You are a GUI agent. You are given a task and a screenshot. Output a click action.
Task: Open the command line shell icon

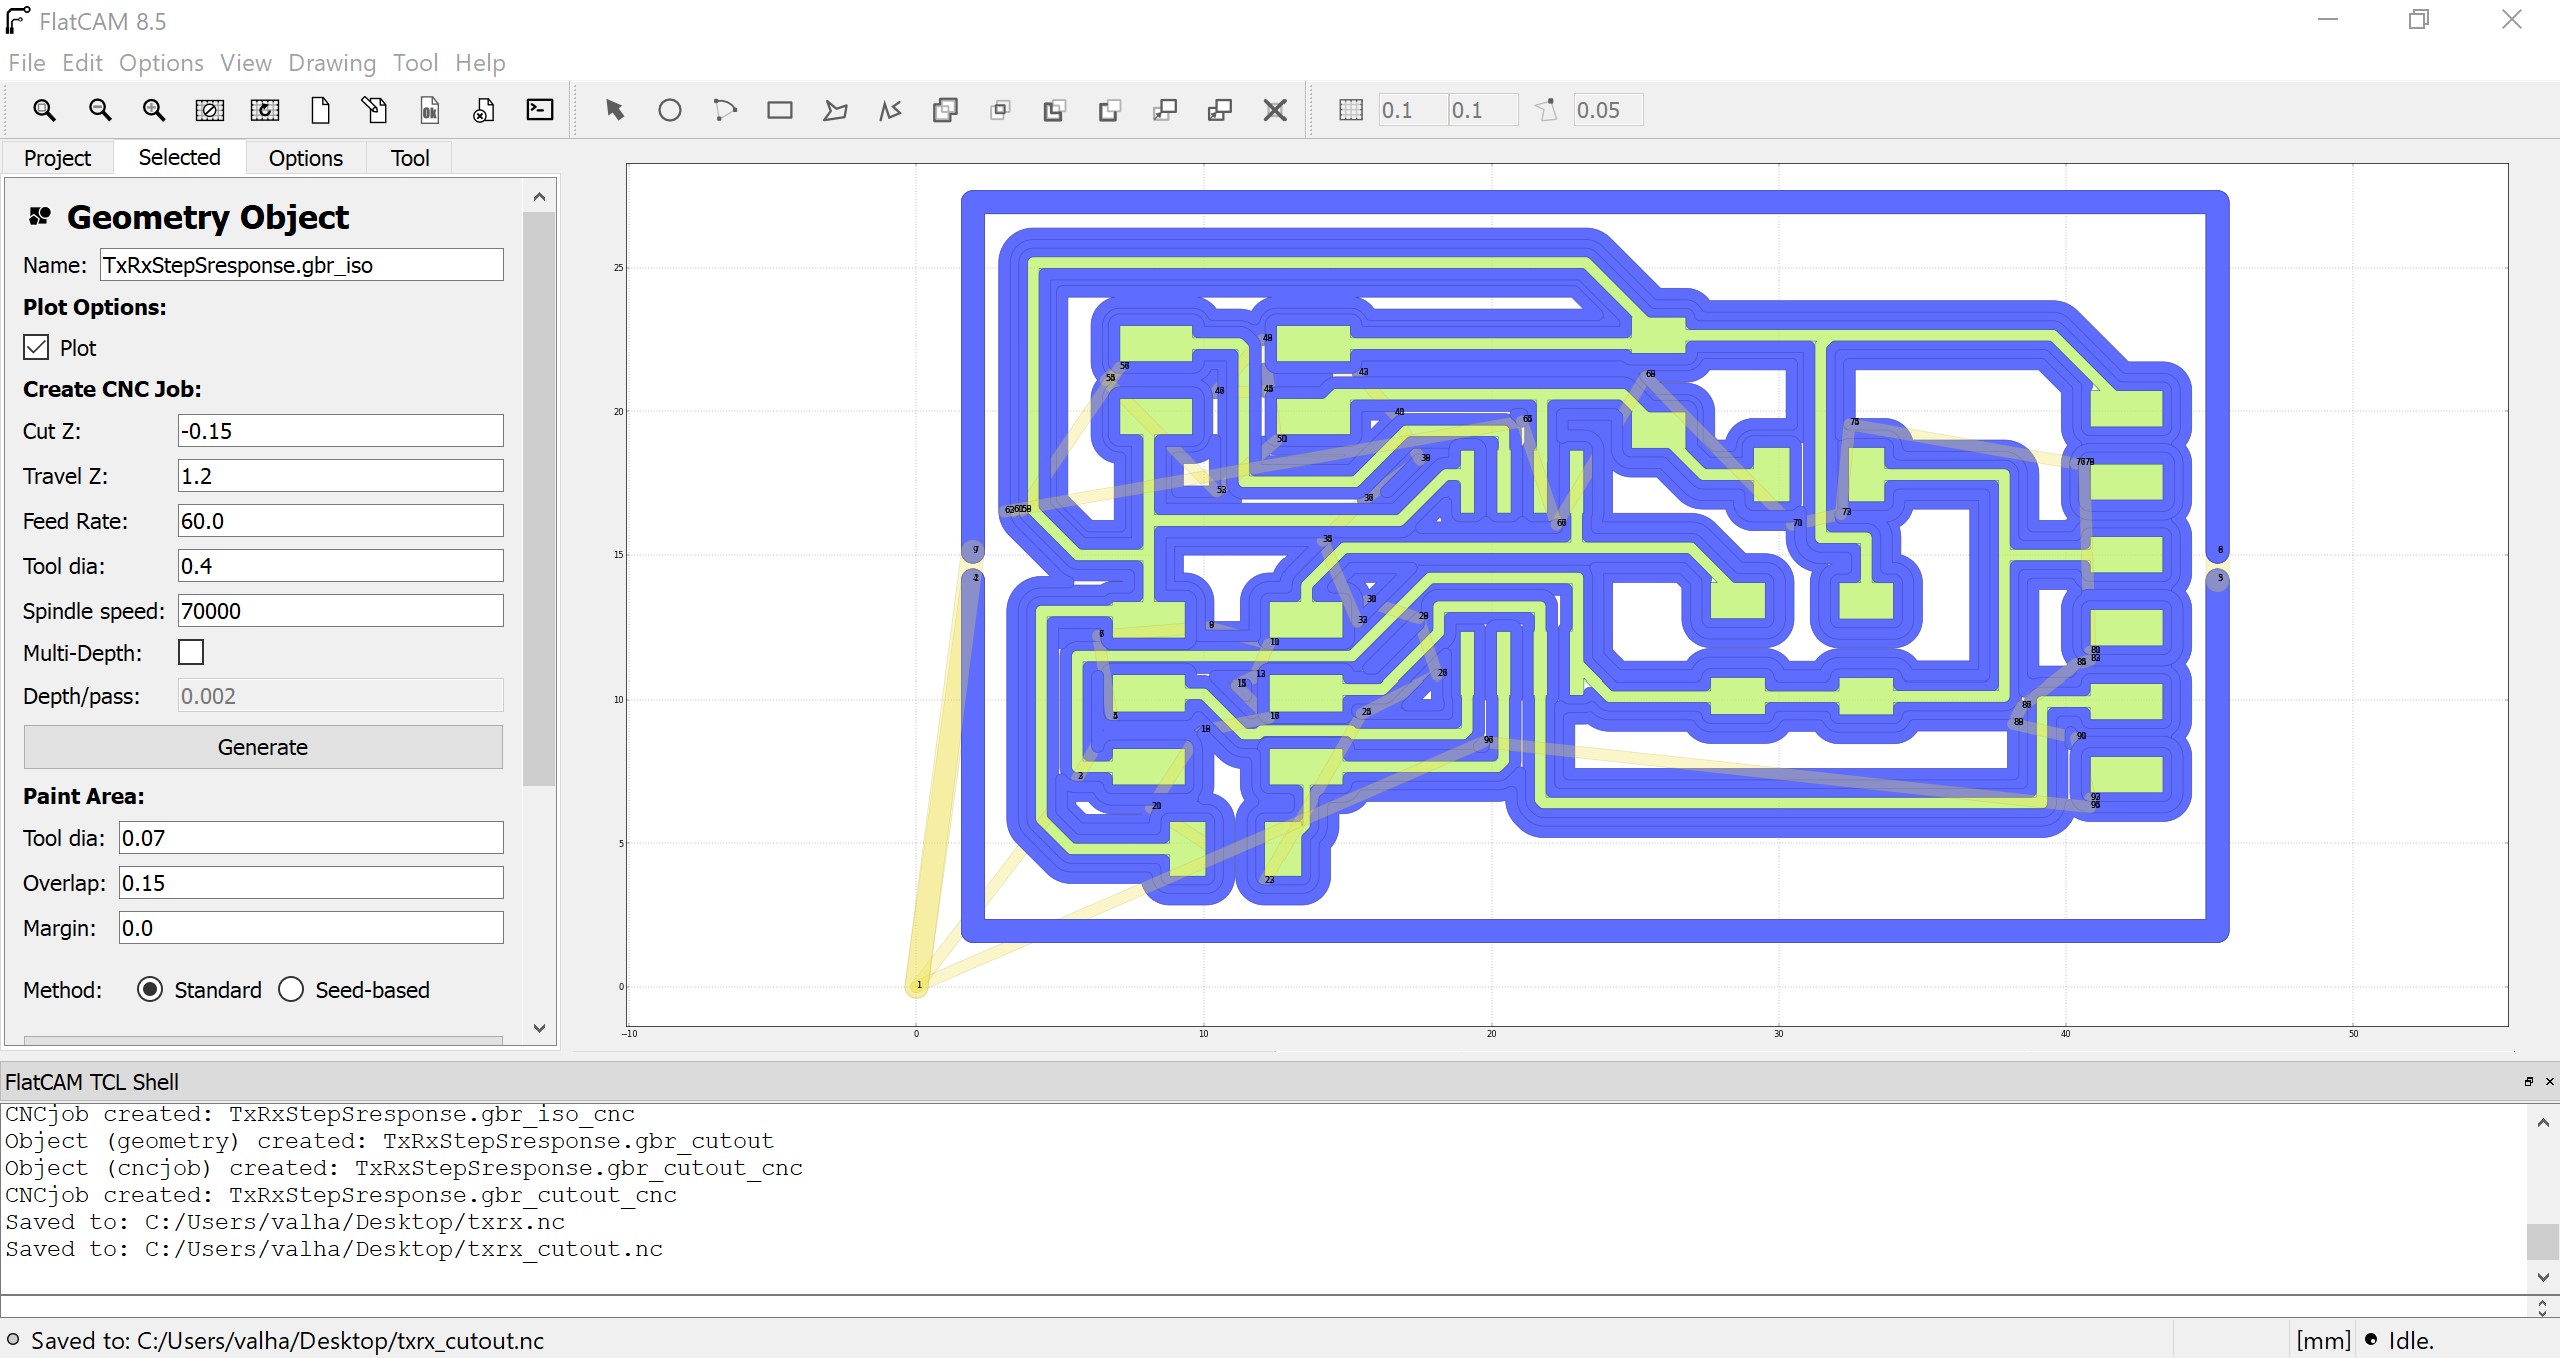[540, 110]
